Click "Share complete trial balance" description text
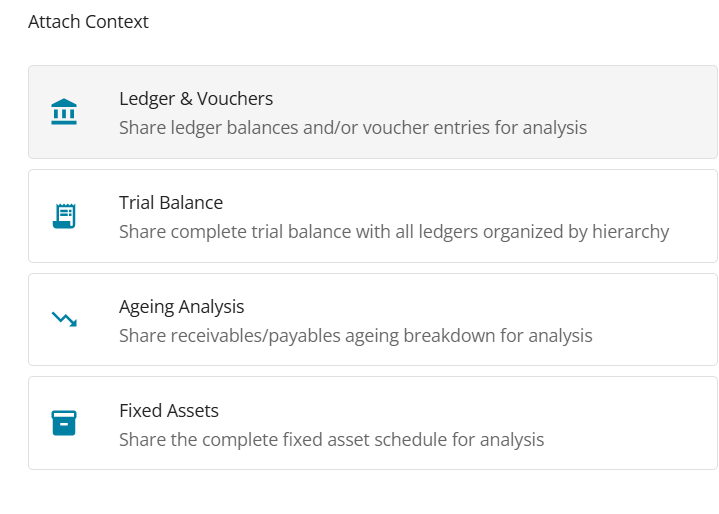Image resolution: width=719 pixels, height=514 pixels. click(x=394, y=232)
